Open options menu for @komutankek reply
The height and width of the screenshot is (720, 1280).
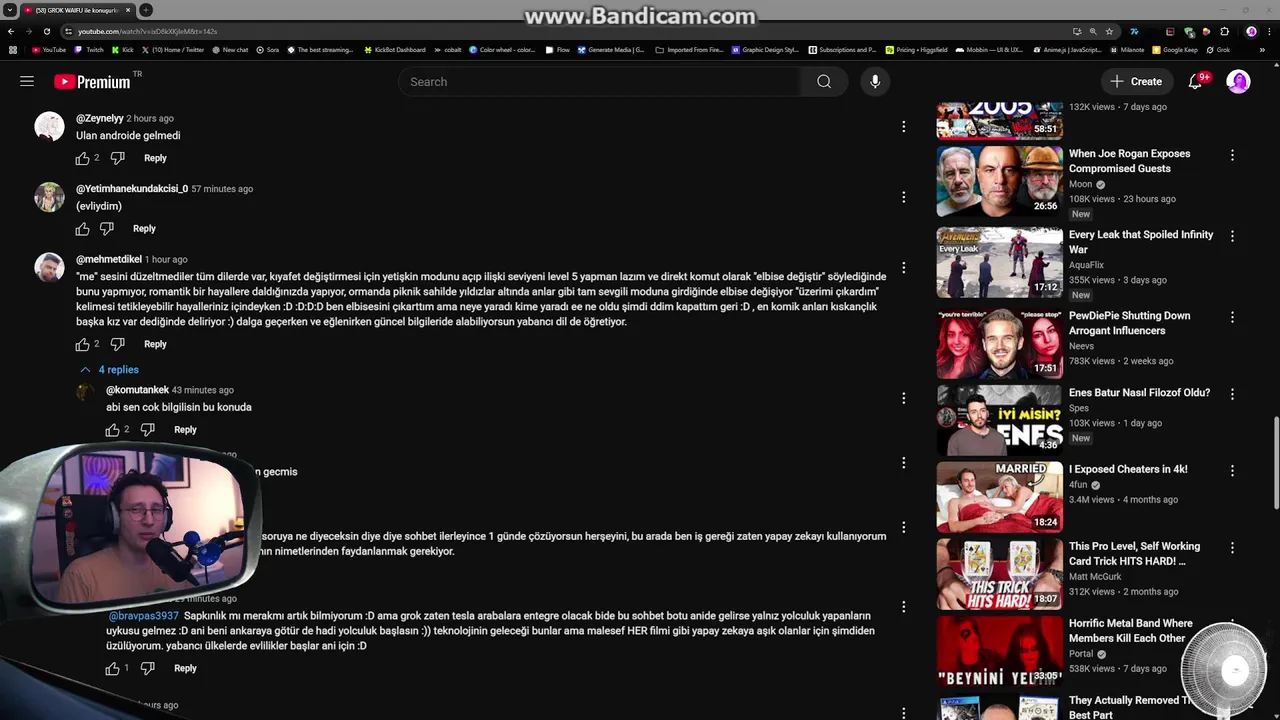pos(903,398)
